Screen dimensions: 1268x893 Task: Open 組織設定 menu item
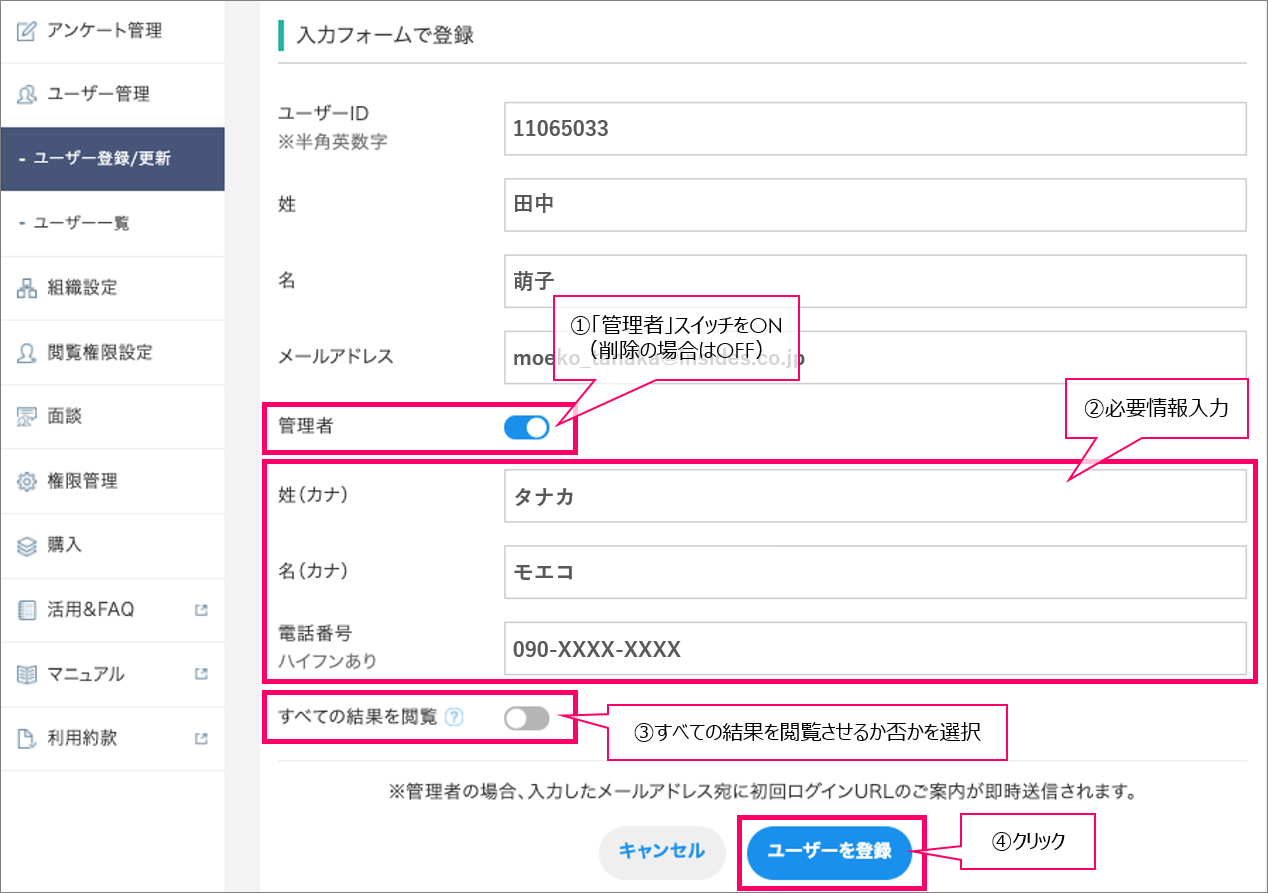[x=112, y=288]
